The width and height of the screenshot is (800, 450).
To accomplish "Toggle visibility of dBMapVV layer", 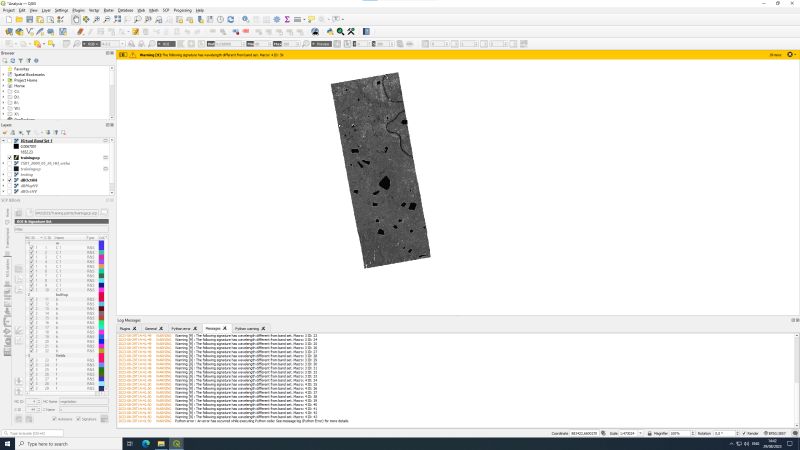I will [10, 186].
